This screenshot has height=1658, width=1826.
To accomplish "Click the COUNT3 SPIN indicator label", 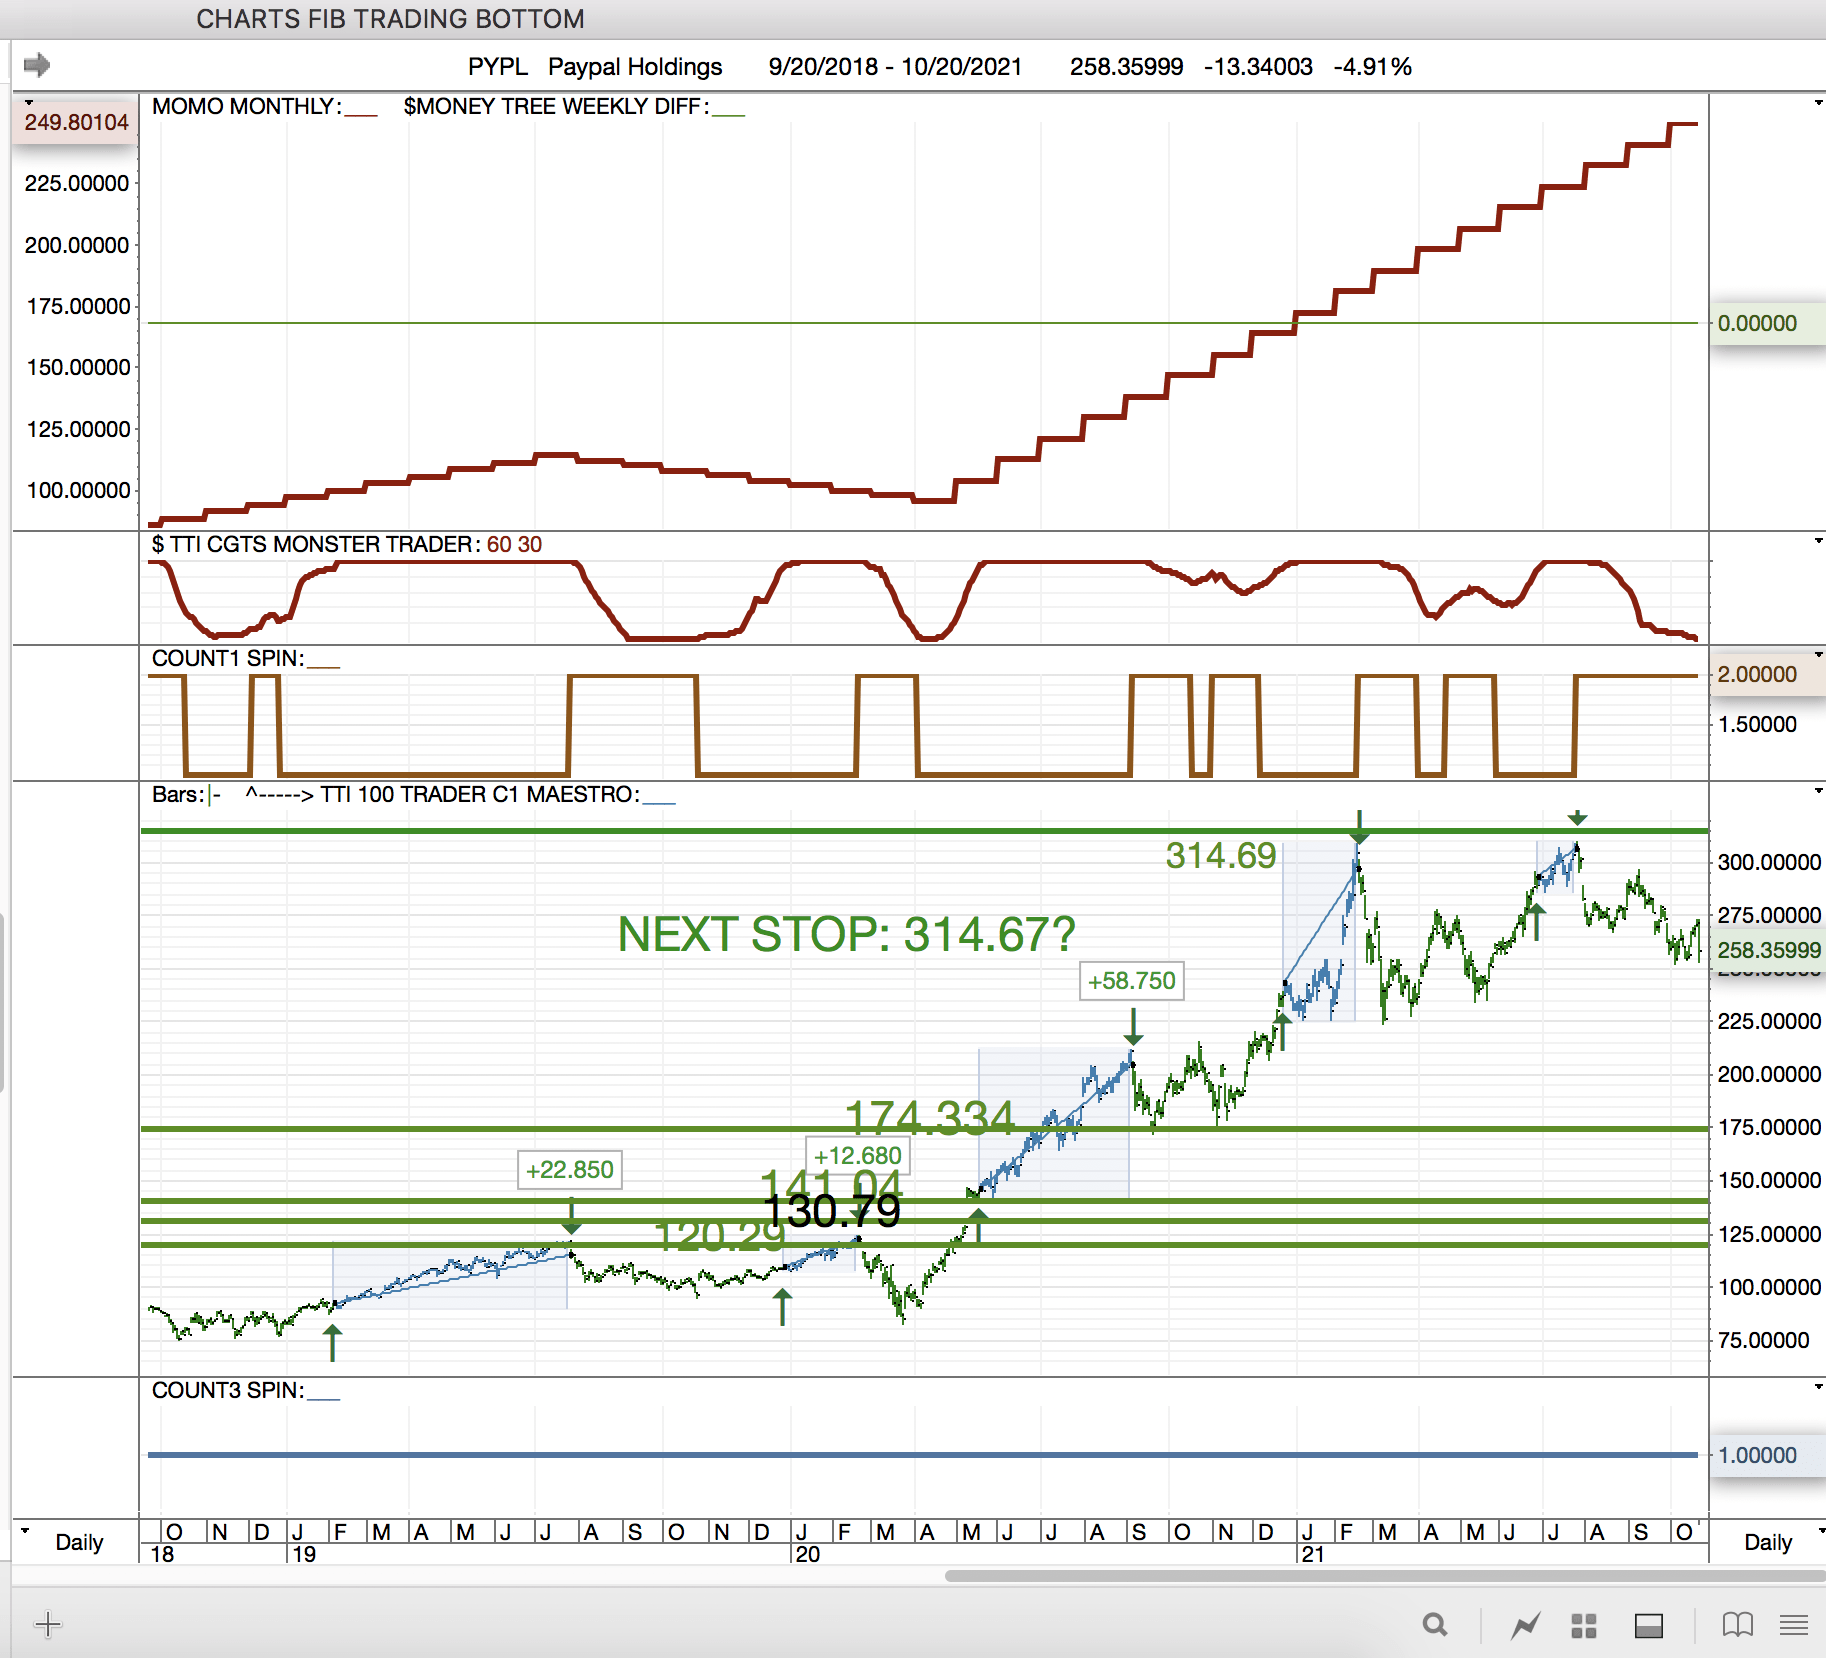I will (x=228, y=1390).
